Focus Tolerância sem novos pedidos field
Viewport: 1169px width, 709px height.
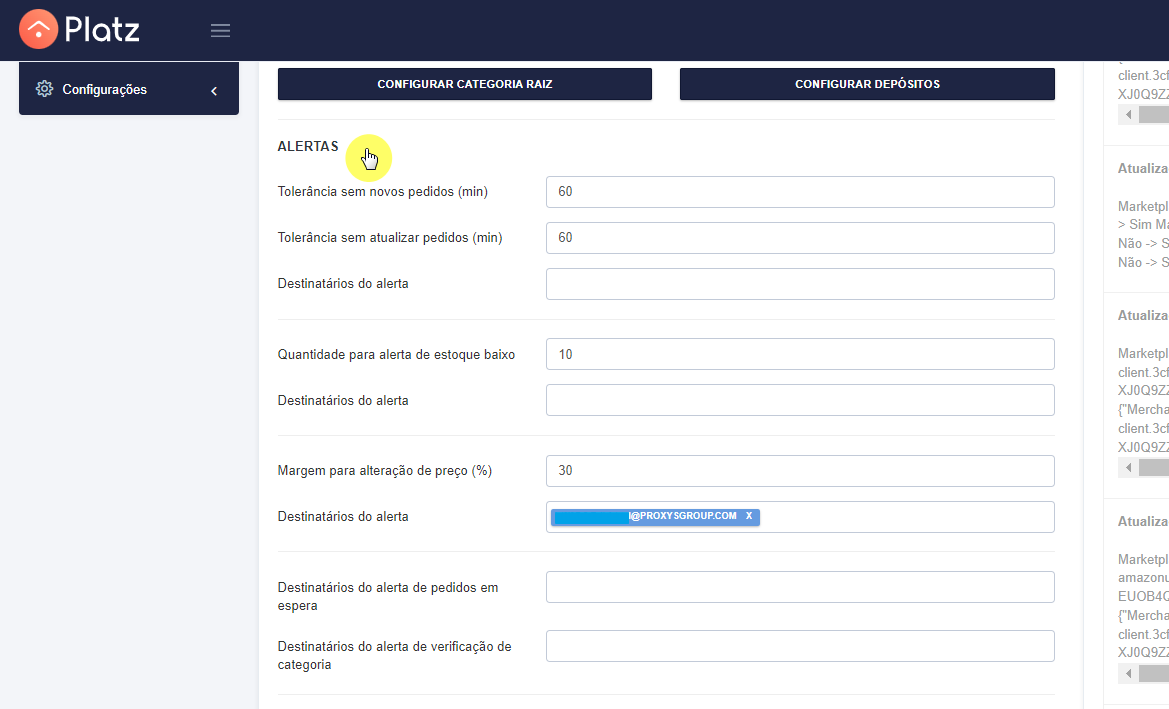(800, 192)
